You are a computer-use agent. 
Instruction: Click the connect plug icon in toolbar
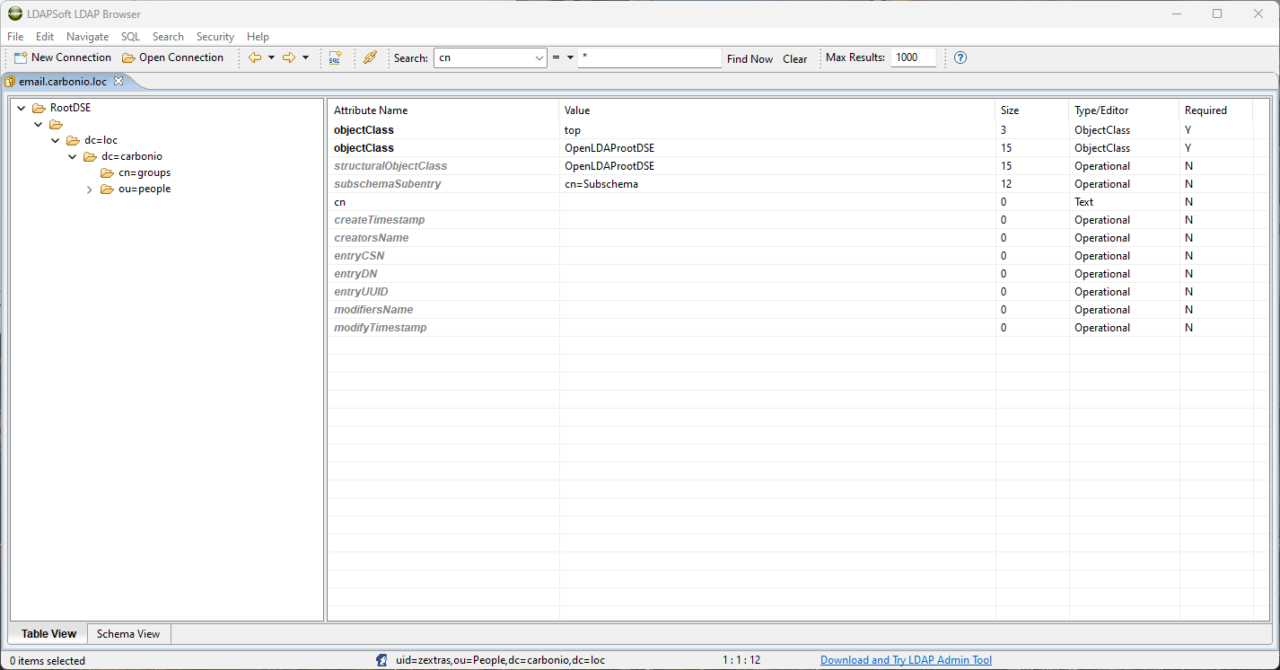370,58
